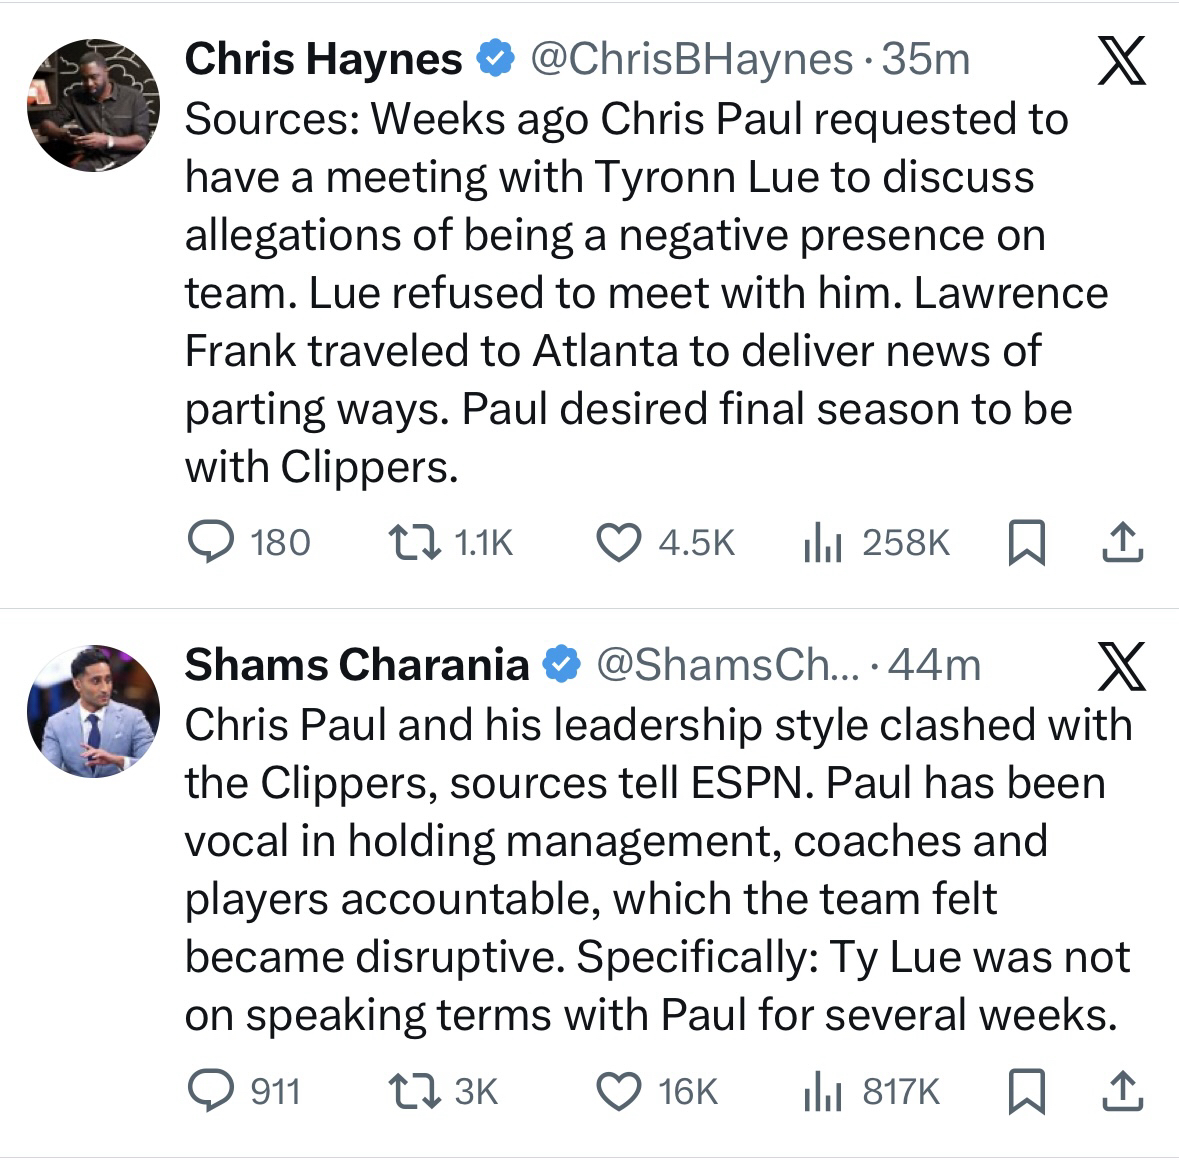
Task: Retweet the Shams Charania post
Action: click(x=414, y=1091)
